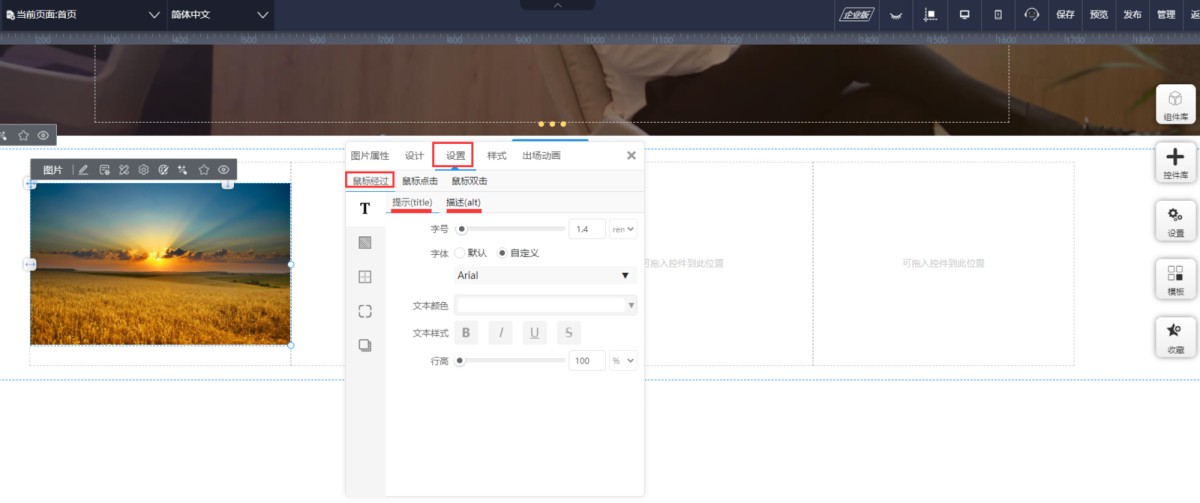Open the templates (模板) sidebar button
This screenshot has height=503, width=1200.
coord(1176,278)
